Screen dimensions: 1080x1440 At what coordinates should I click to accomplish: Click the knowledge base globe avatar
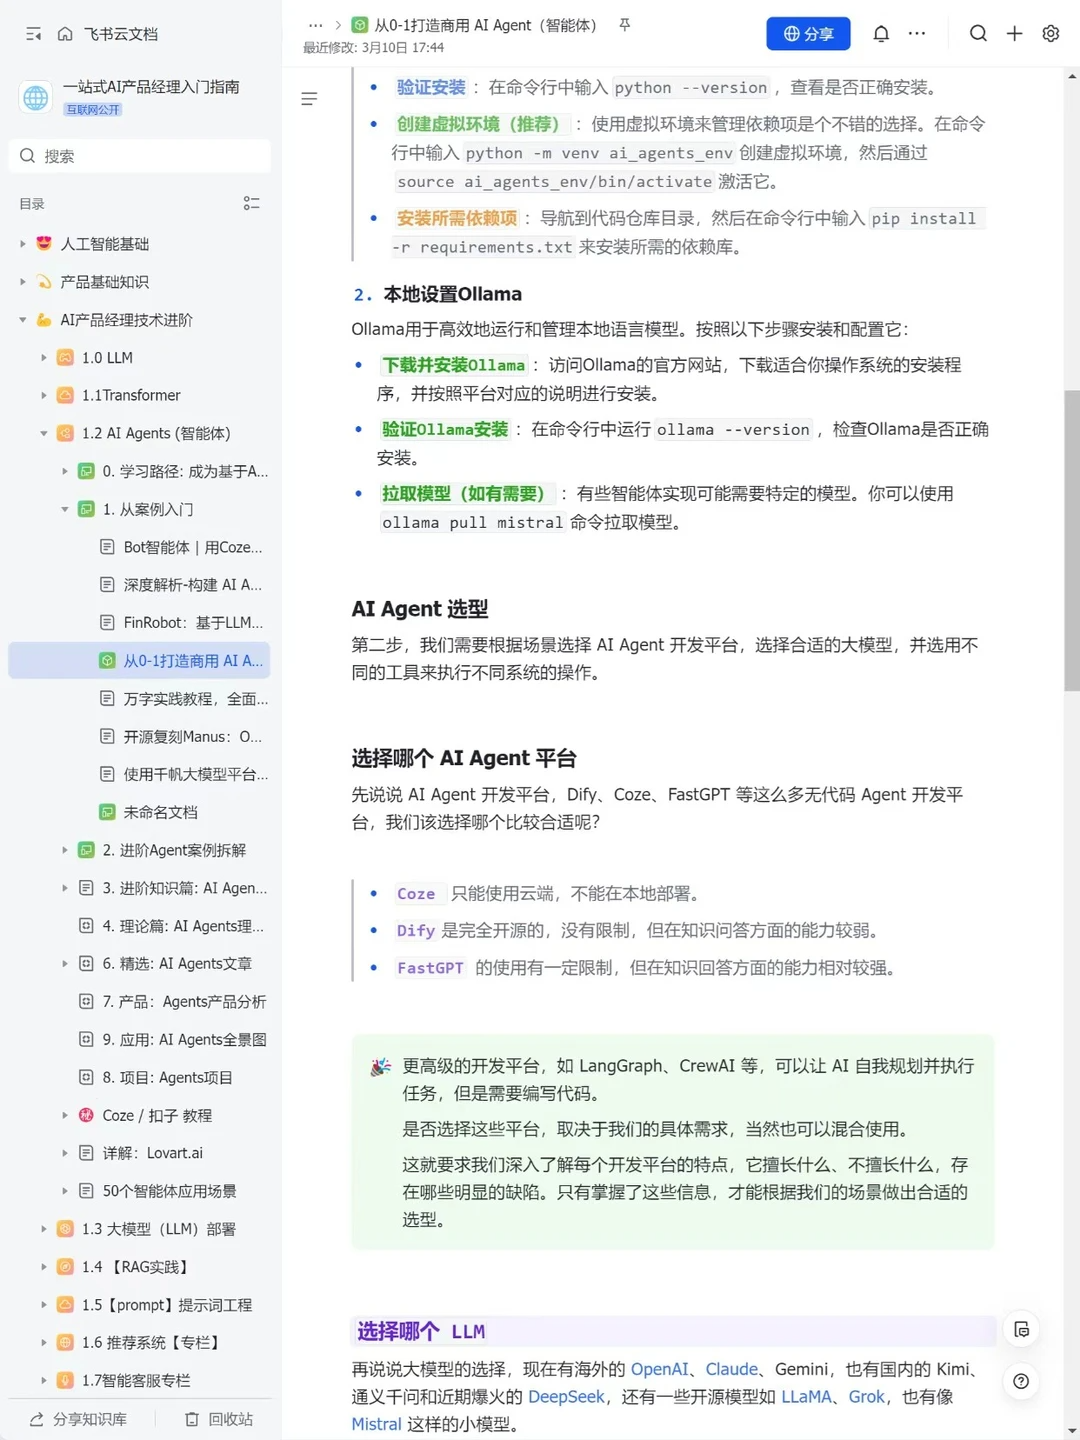click(36, 97)
